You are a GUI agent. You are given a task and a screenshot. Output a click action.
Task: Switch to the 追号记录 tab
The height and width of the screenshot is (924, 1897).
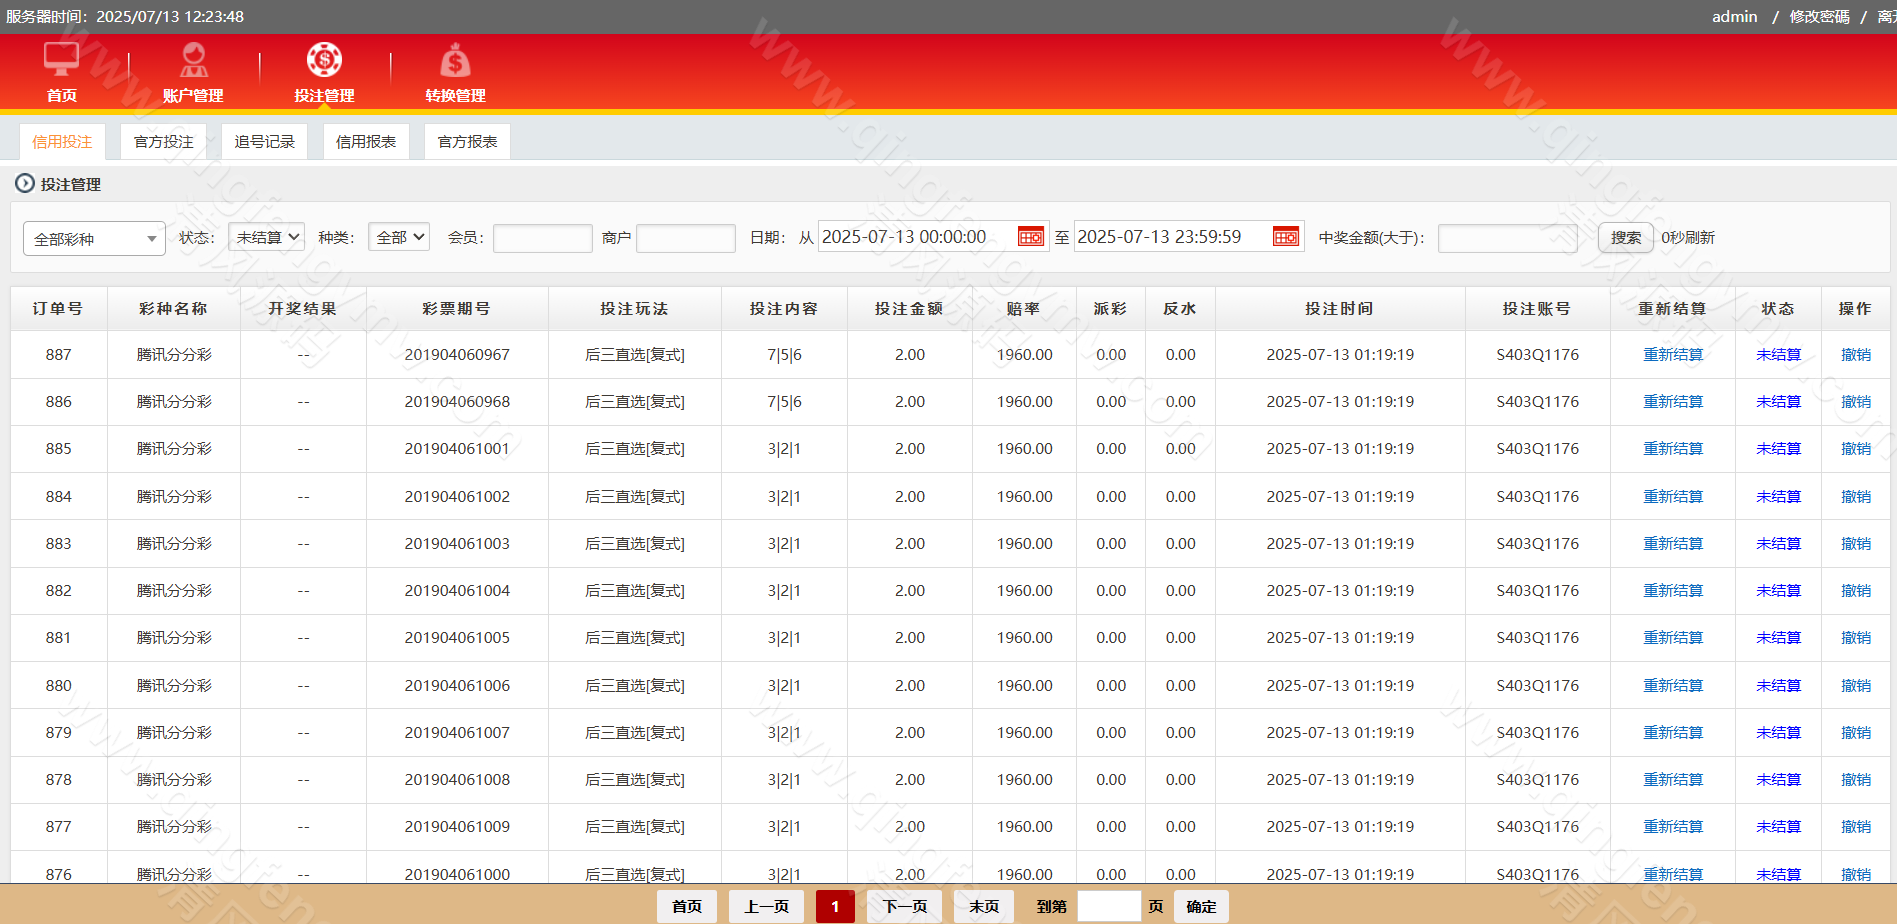point(264,142)
